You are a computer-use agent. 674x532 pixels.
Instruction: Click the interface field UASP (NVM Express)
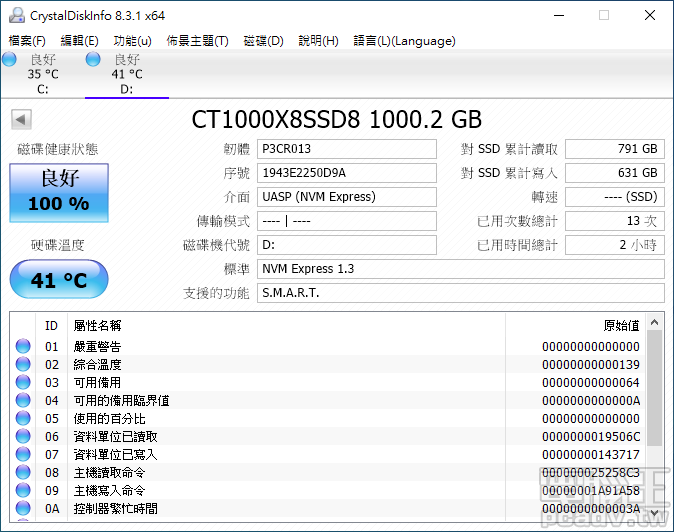tap(346, 197)
